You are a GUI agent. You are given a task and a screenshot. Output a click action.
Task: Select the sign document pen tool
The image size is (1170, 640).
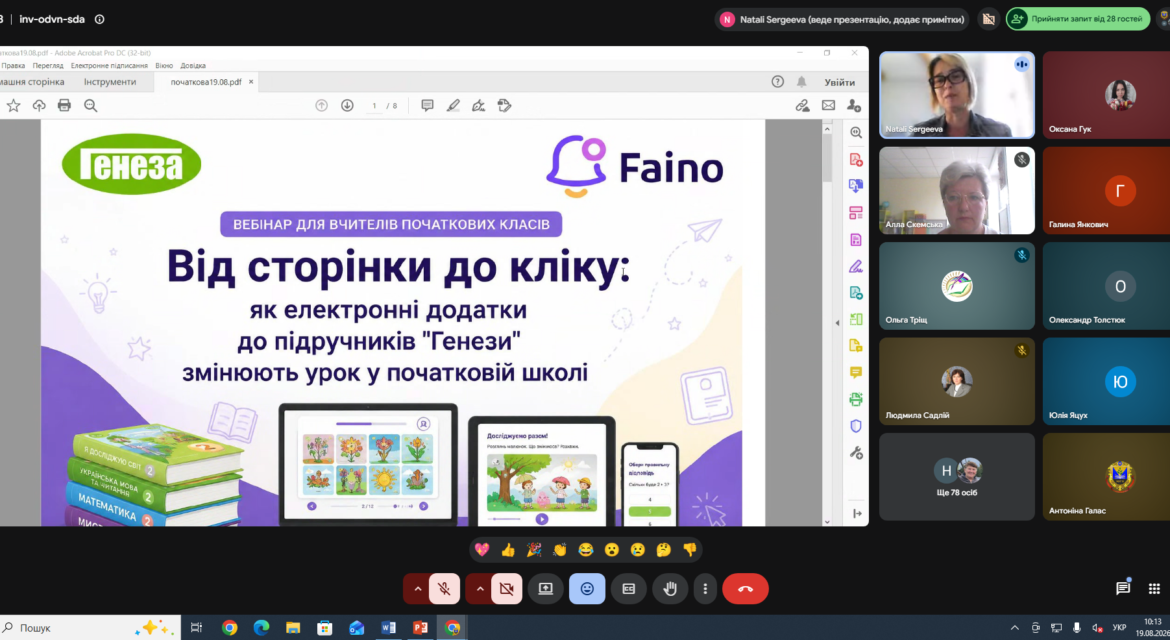coord(478,106)
